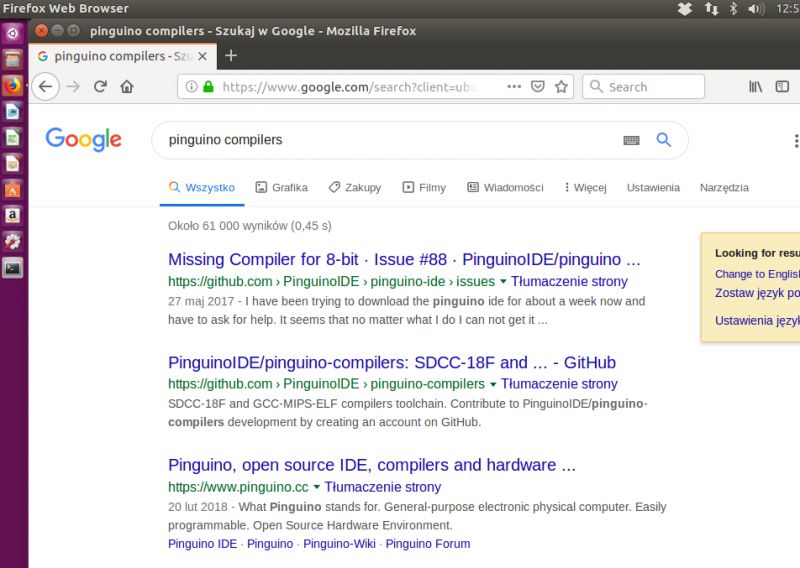This screenshot has width=800, height=568.
Task: Open a new tab with plus button
Action: pos(231,56)
